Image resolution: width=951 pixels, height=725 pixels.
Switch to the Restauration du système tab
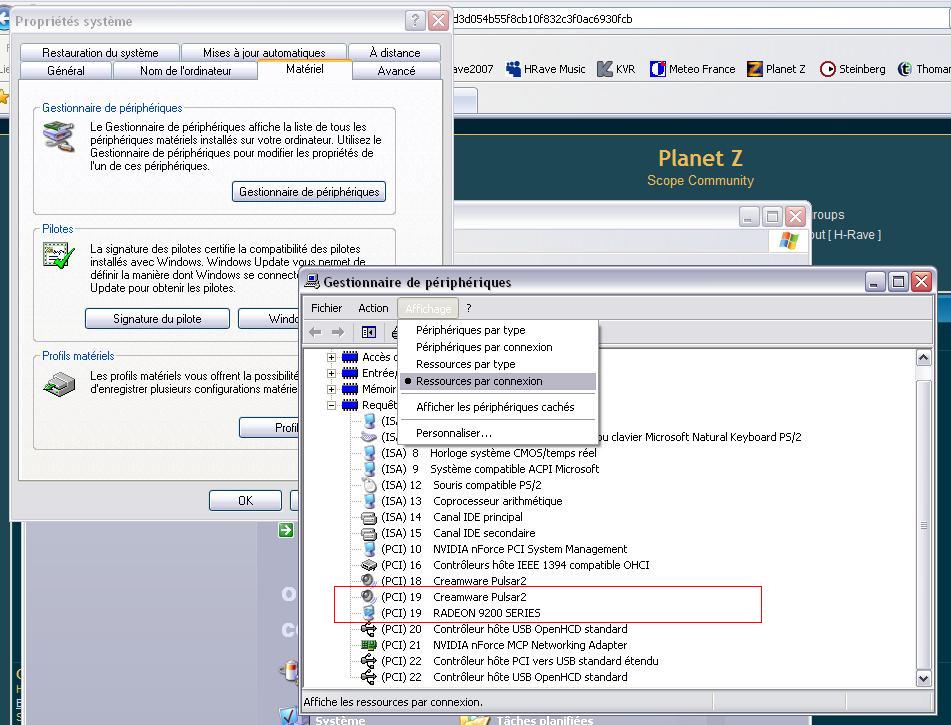tap(100, 53)
